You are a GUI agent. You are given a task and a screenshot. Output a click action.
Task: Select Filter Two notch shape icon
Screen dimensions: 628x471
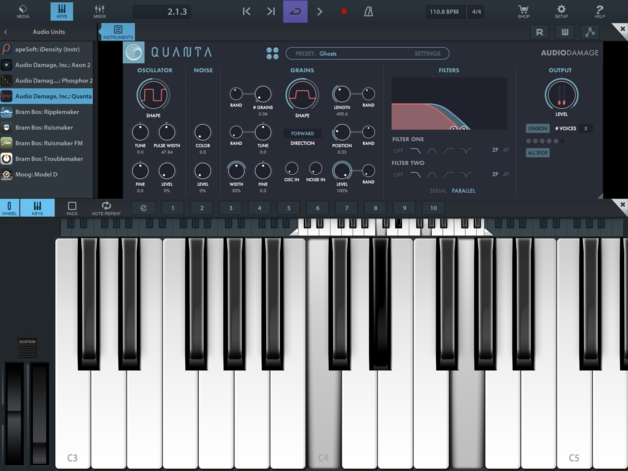(x=466, y=175)
